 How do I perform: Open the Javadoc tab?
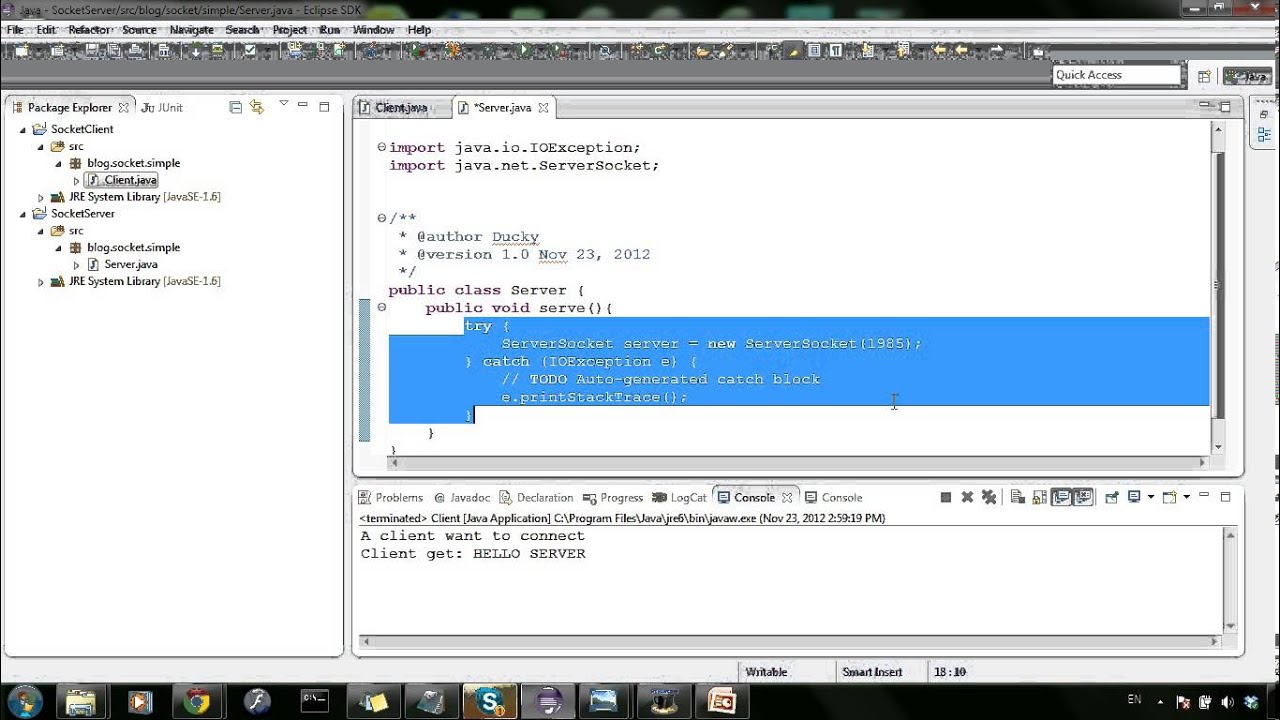(462, 497)
